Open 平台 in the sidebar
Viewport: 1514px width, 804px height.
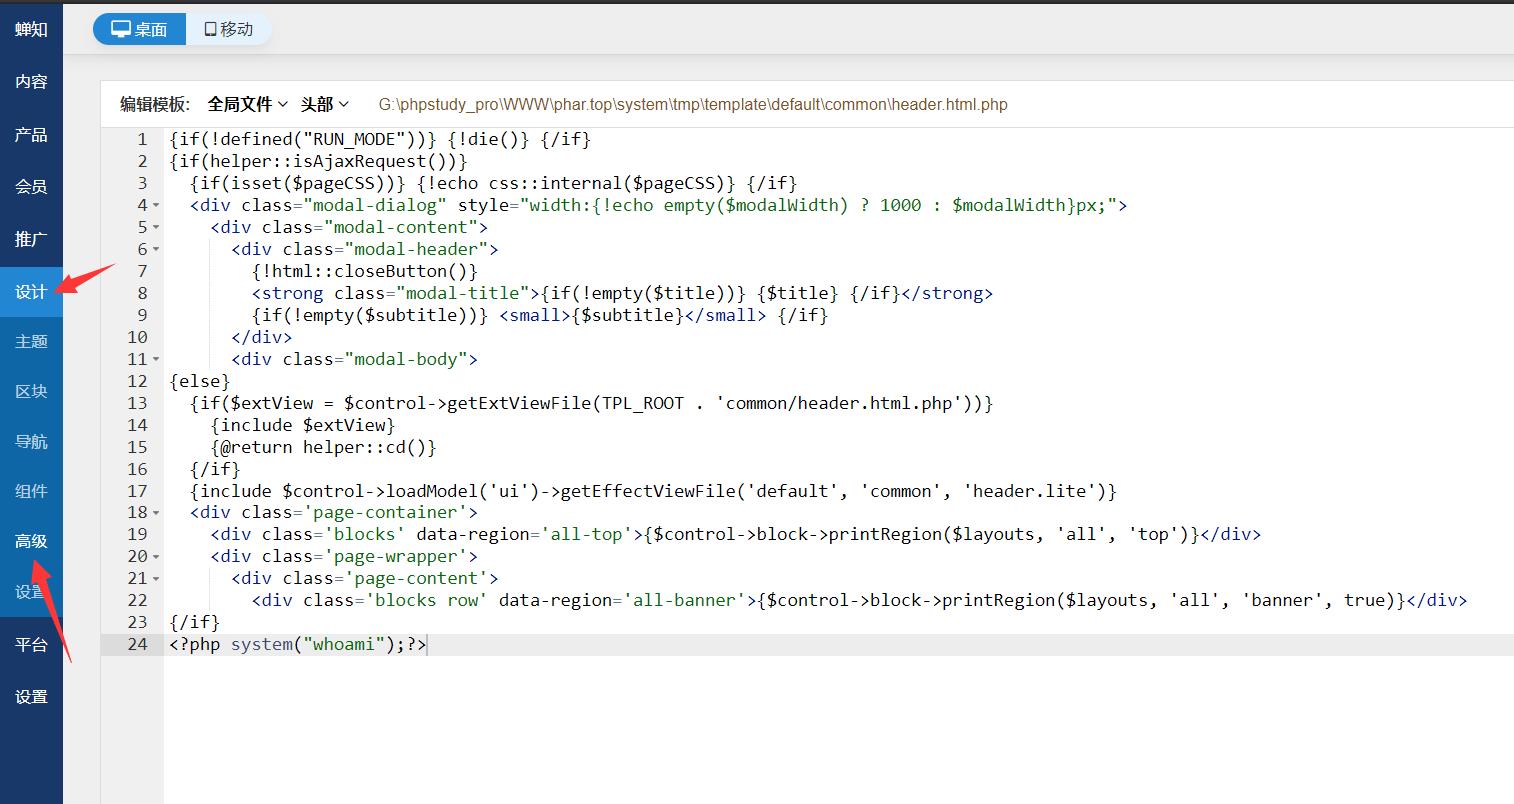31,645
